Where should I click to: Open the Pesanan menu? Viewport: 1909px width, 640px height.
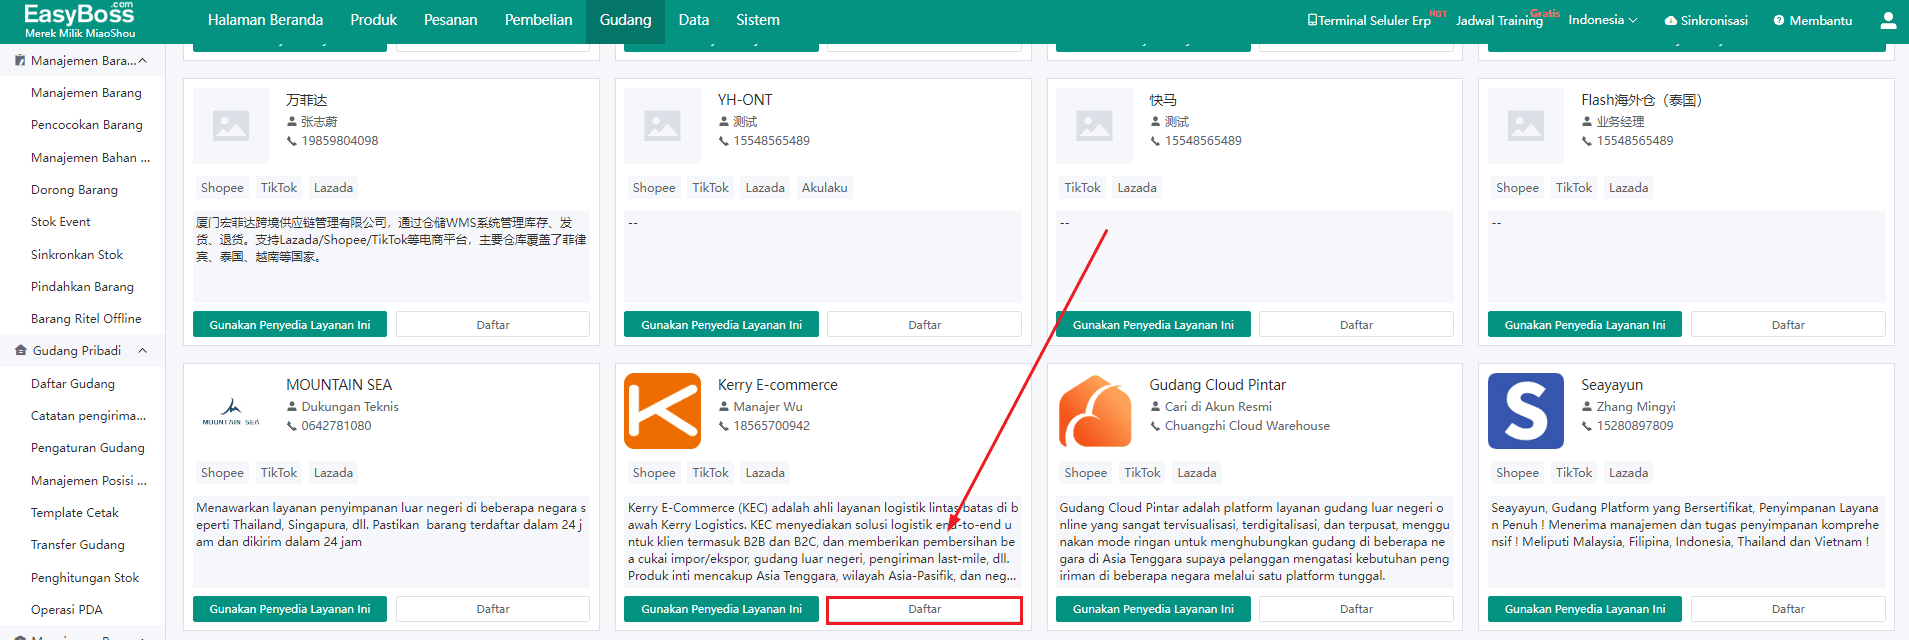[x=450, y=20]
